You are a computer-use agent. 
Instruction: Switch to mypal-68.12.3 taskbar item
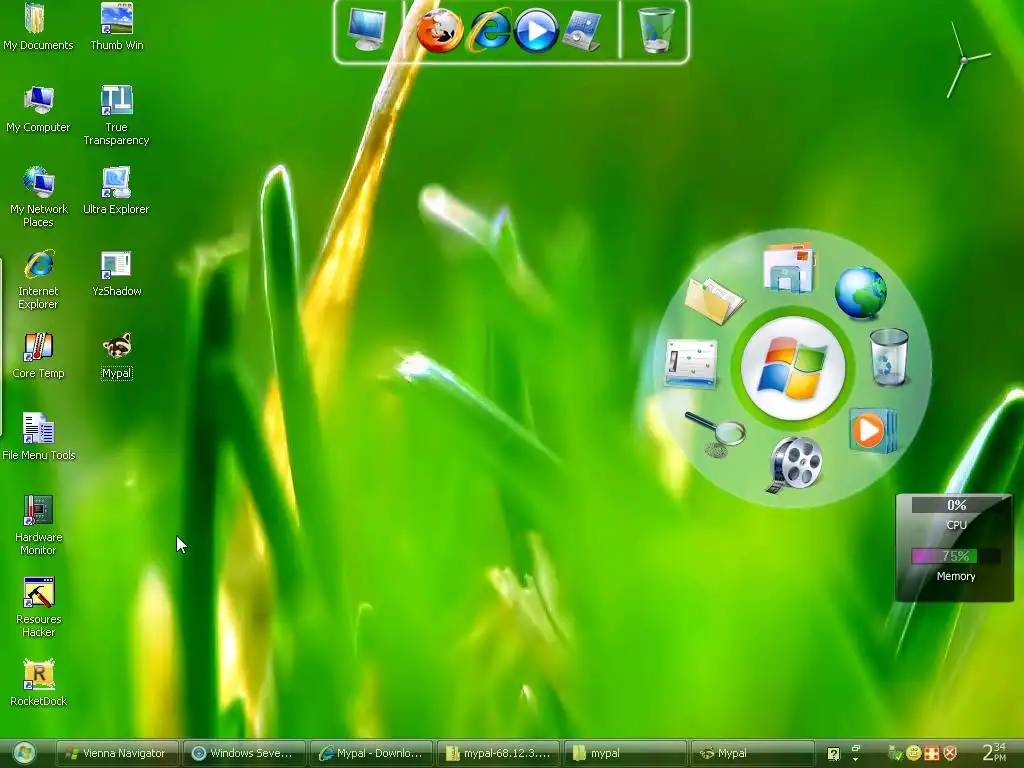coord(498,753)
